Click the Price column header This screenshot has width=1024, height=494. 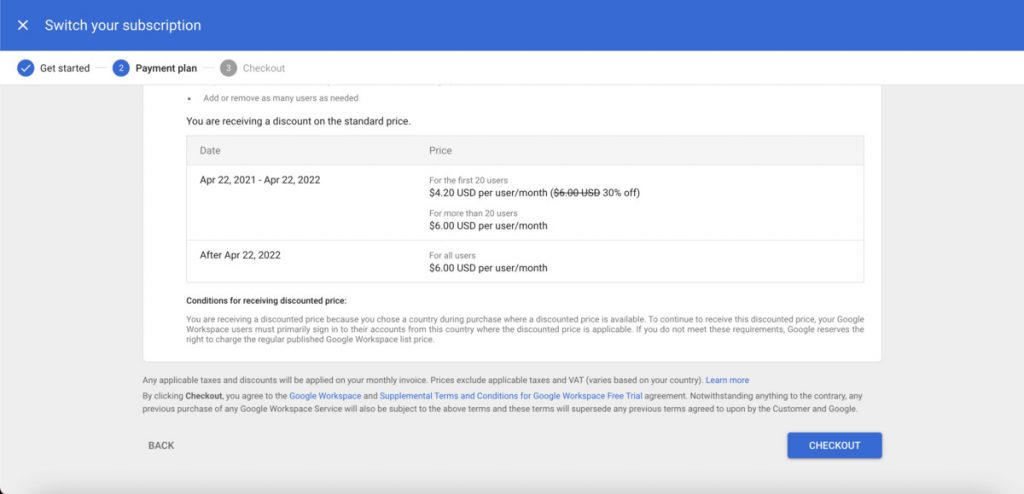(x=440, y=150)
